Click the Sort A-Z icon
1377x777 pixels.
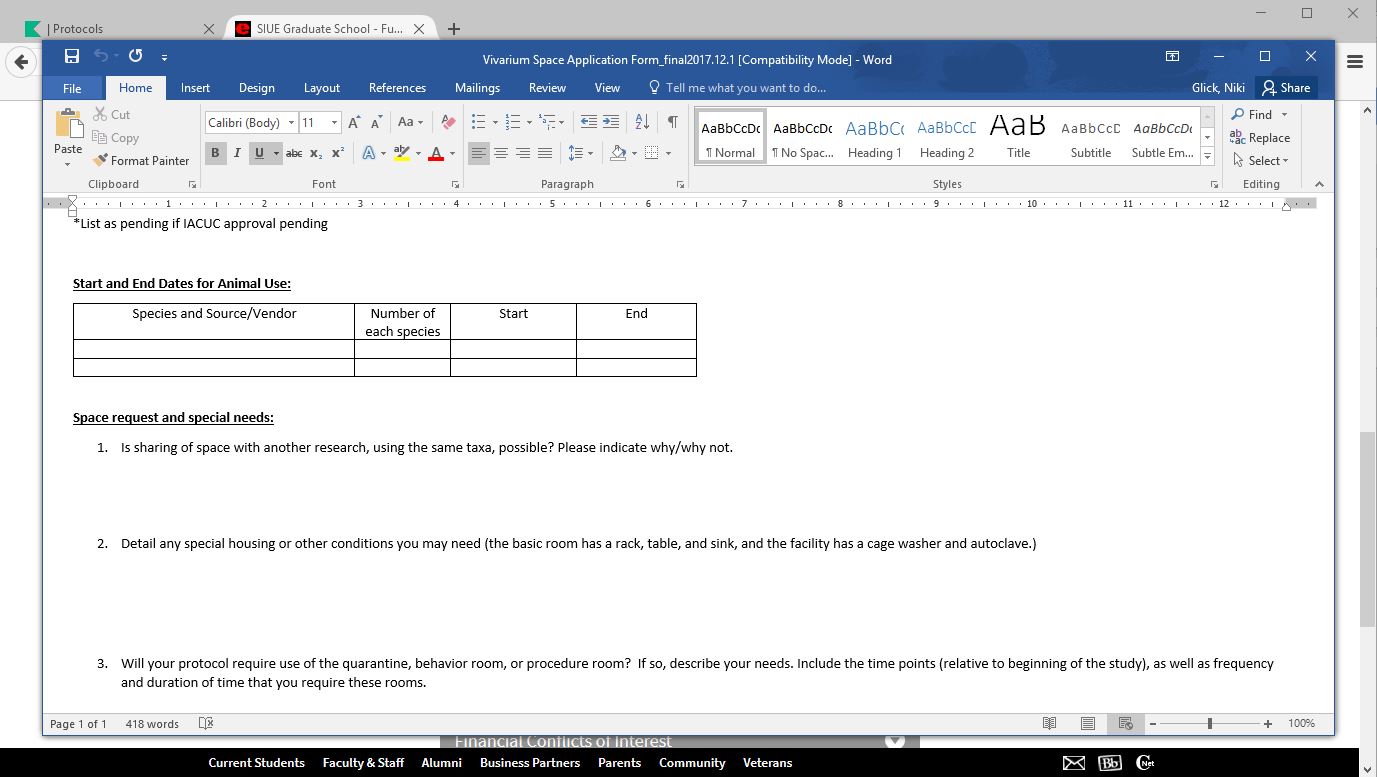point(642,122)
